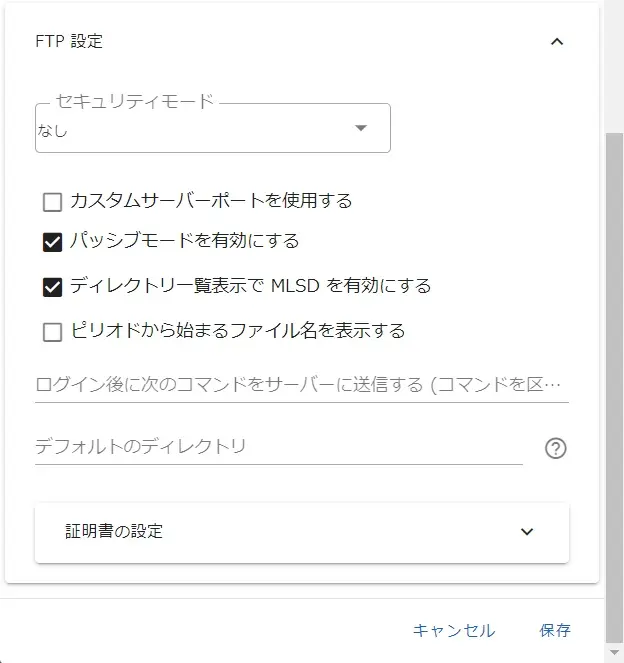Enable the カスタムサーバーポートを使用する checkbox
This screenshot has width=624, height=663.
53,202
